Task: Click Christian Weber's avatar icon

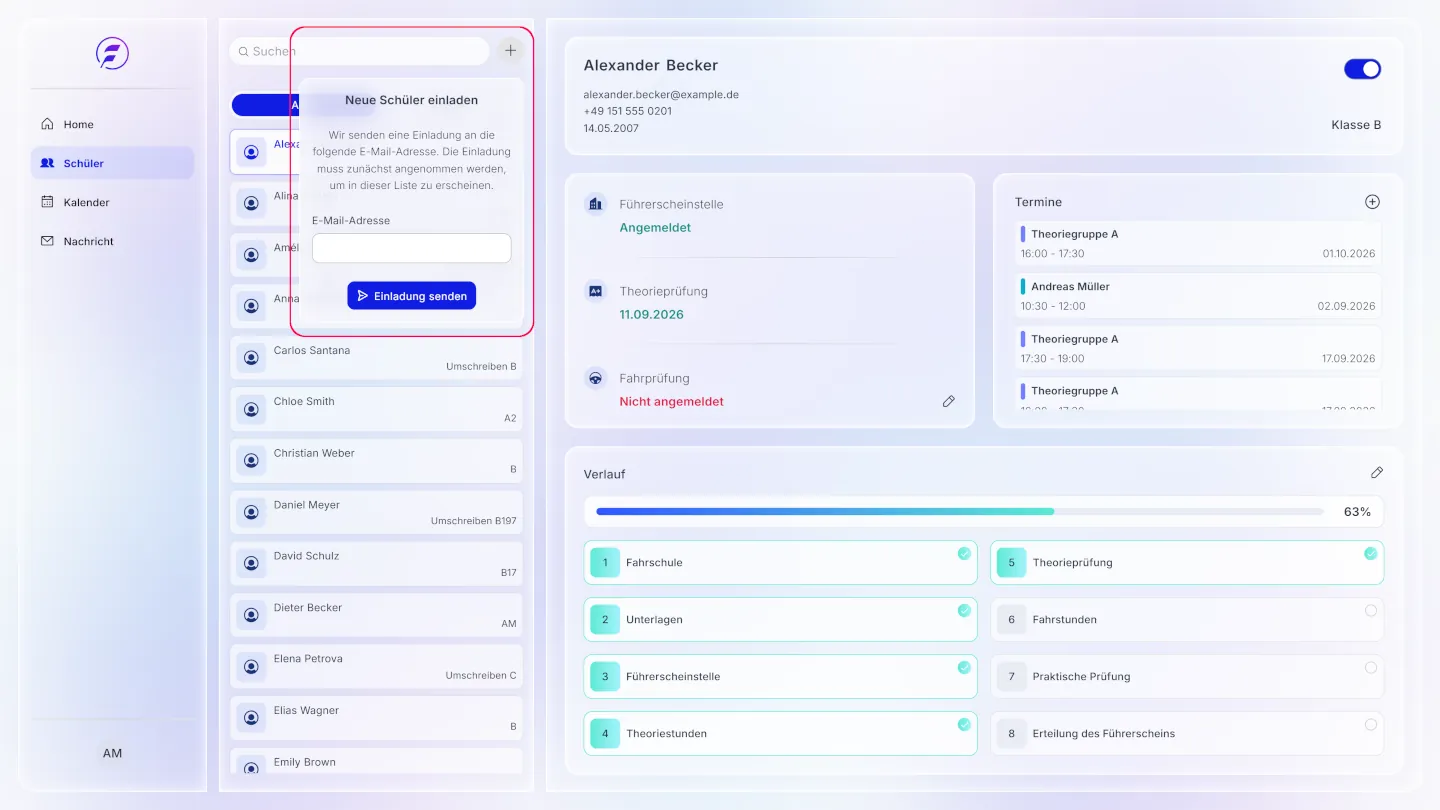Action: click(251, 461)
